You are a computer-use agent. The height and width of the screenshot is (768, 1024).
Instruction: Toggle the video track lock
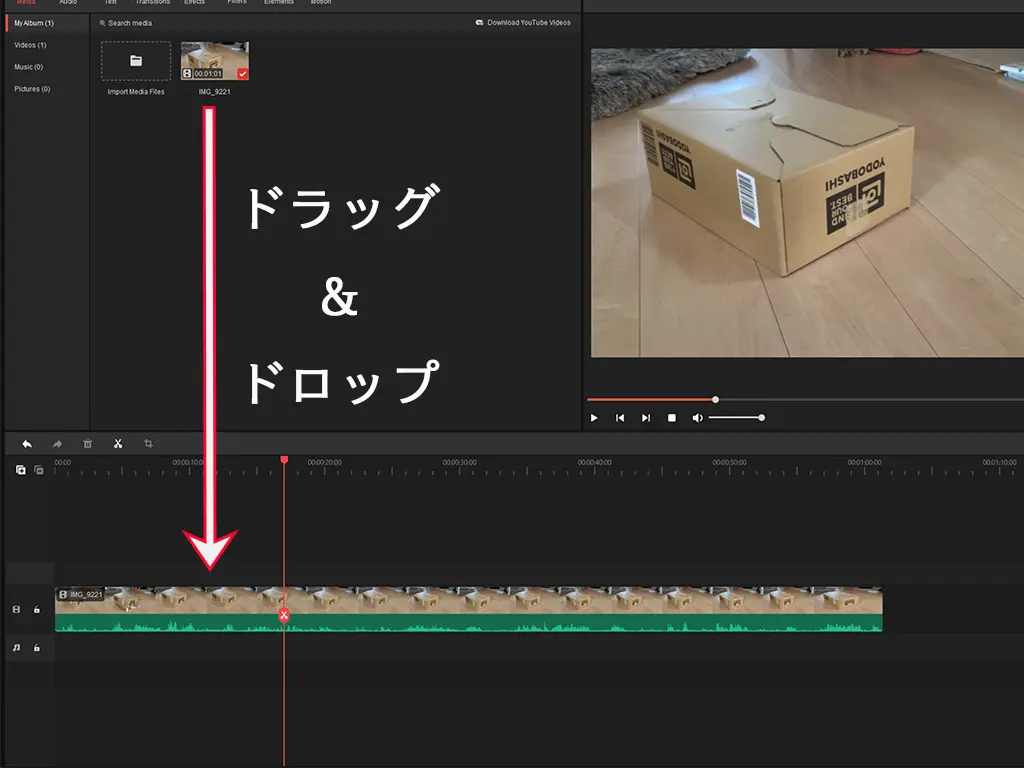[x=37, y=609]
